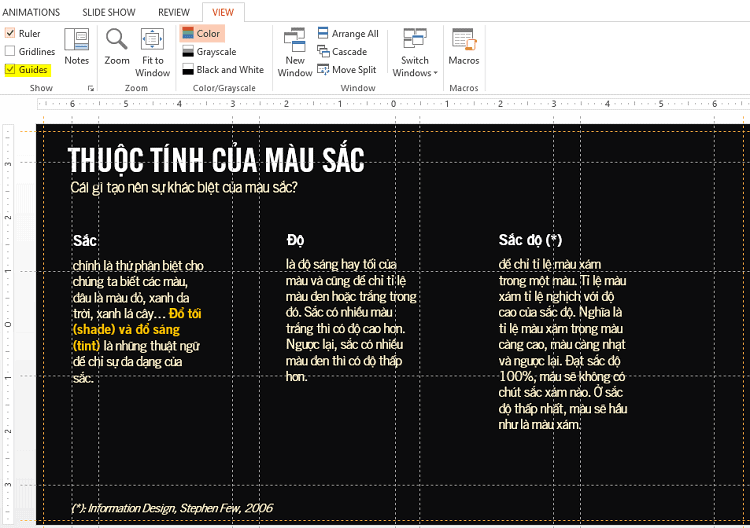The image size is (750, 528).
Task: Arrange All windows
Action: tap(348, 33)
